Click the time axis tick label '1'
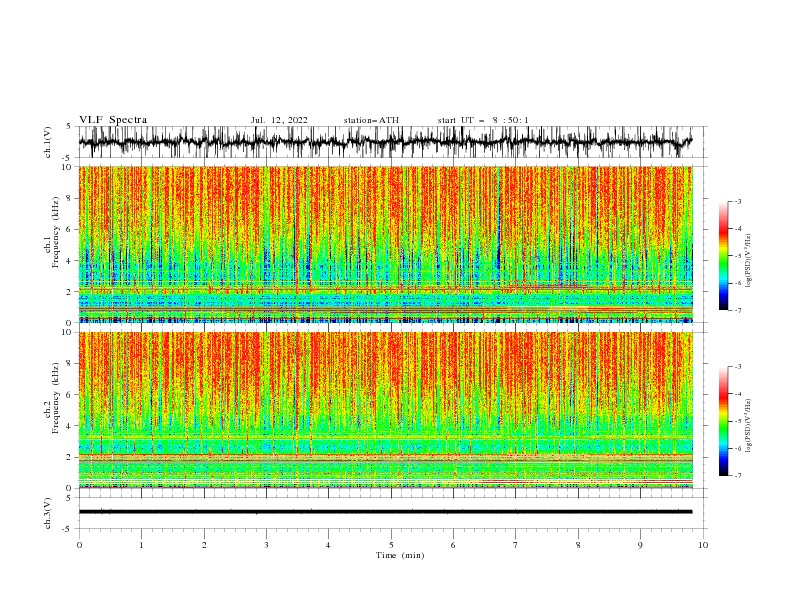The height and width of the screenshot is (612, 792). click(x=141, y=545)
